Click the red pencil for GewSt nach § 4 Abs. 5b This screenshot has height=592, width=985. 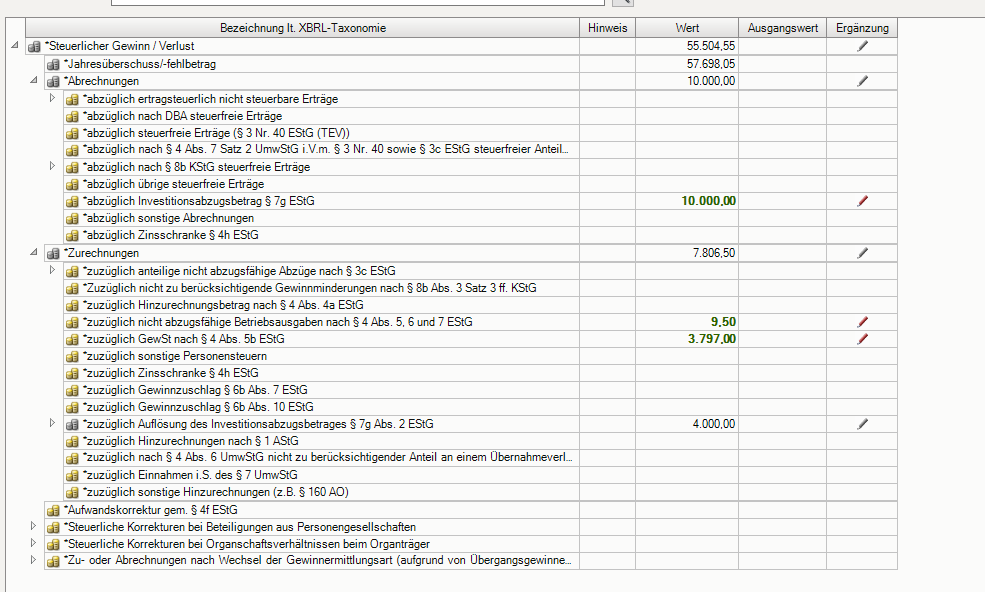(863, 339)
